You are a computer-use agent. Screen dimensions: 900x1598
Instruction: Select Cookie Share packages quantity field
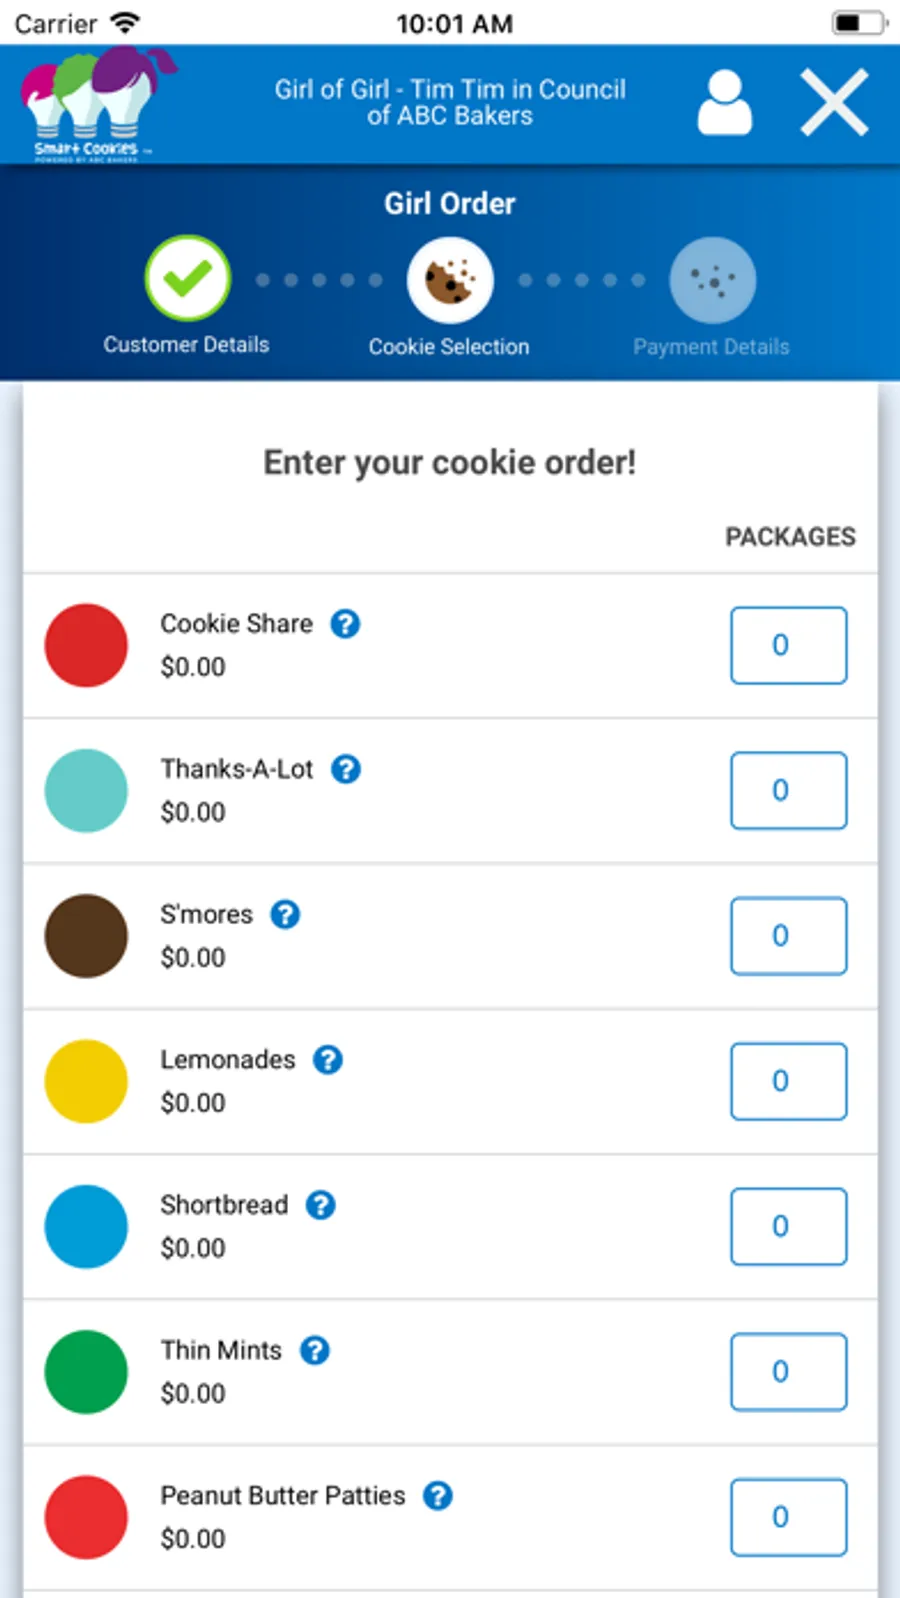[x=788, y=645]
